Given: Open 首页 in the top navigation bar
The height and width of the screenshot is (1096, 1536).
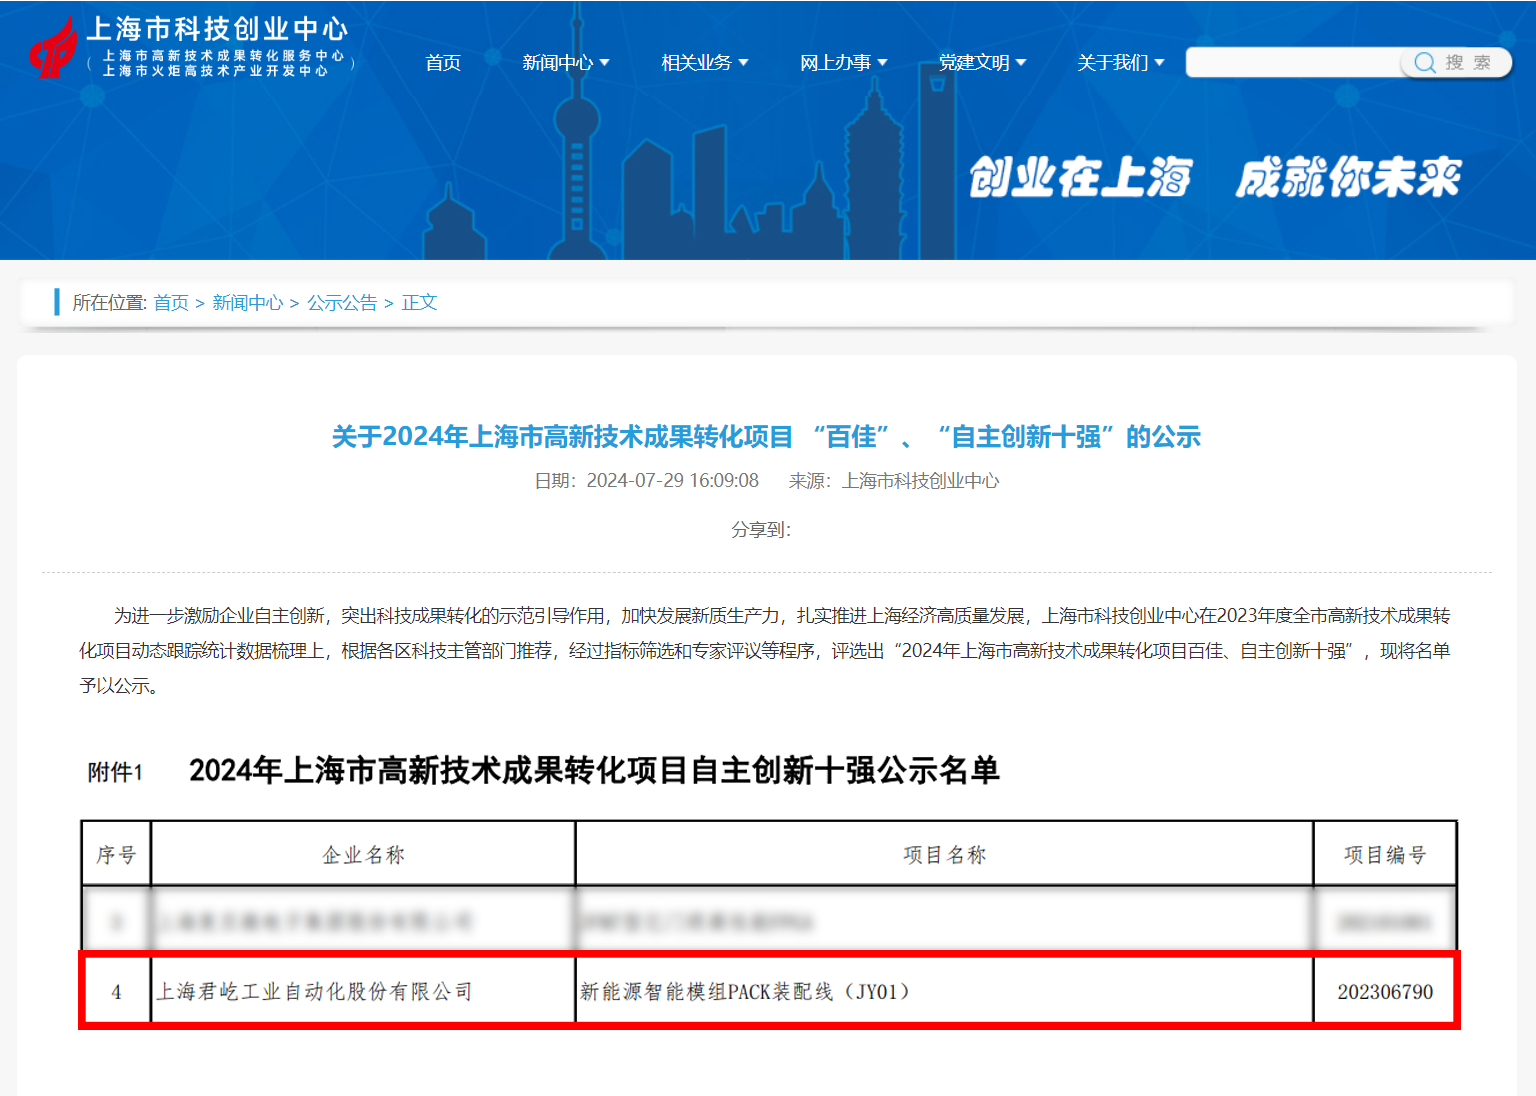Looking at the screenshot, I should [443, 63].
